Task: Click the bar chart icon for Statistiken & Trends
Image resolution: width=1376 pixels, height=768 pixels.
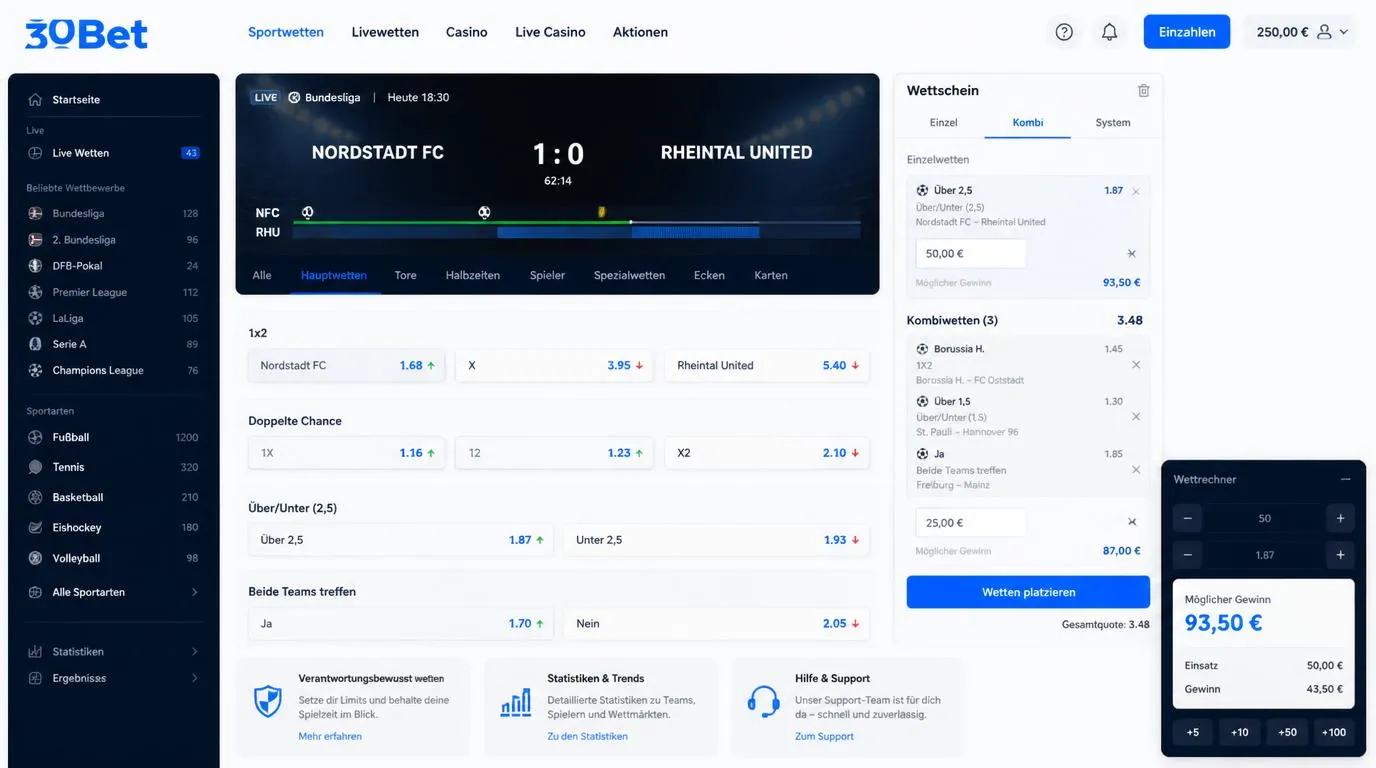Action: (x=516, y=702)
